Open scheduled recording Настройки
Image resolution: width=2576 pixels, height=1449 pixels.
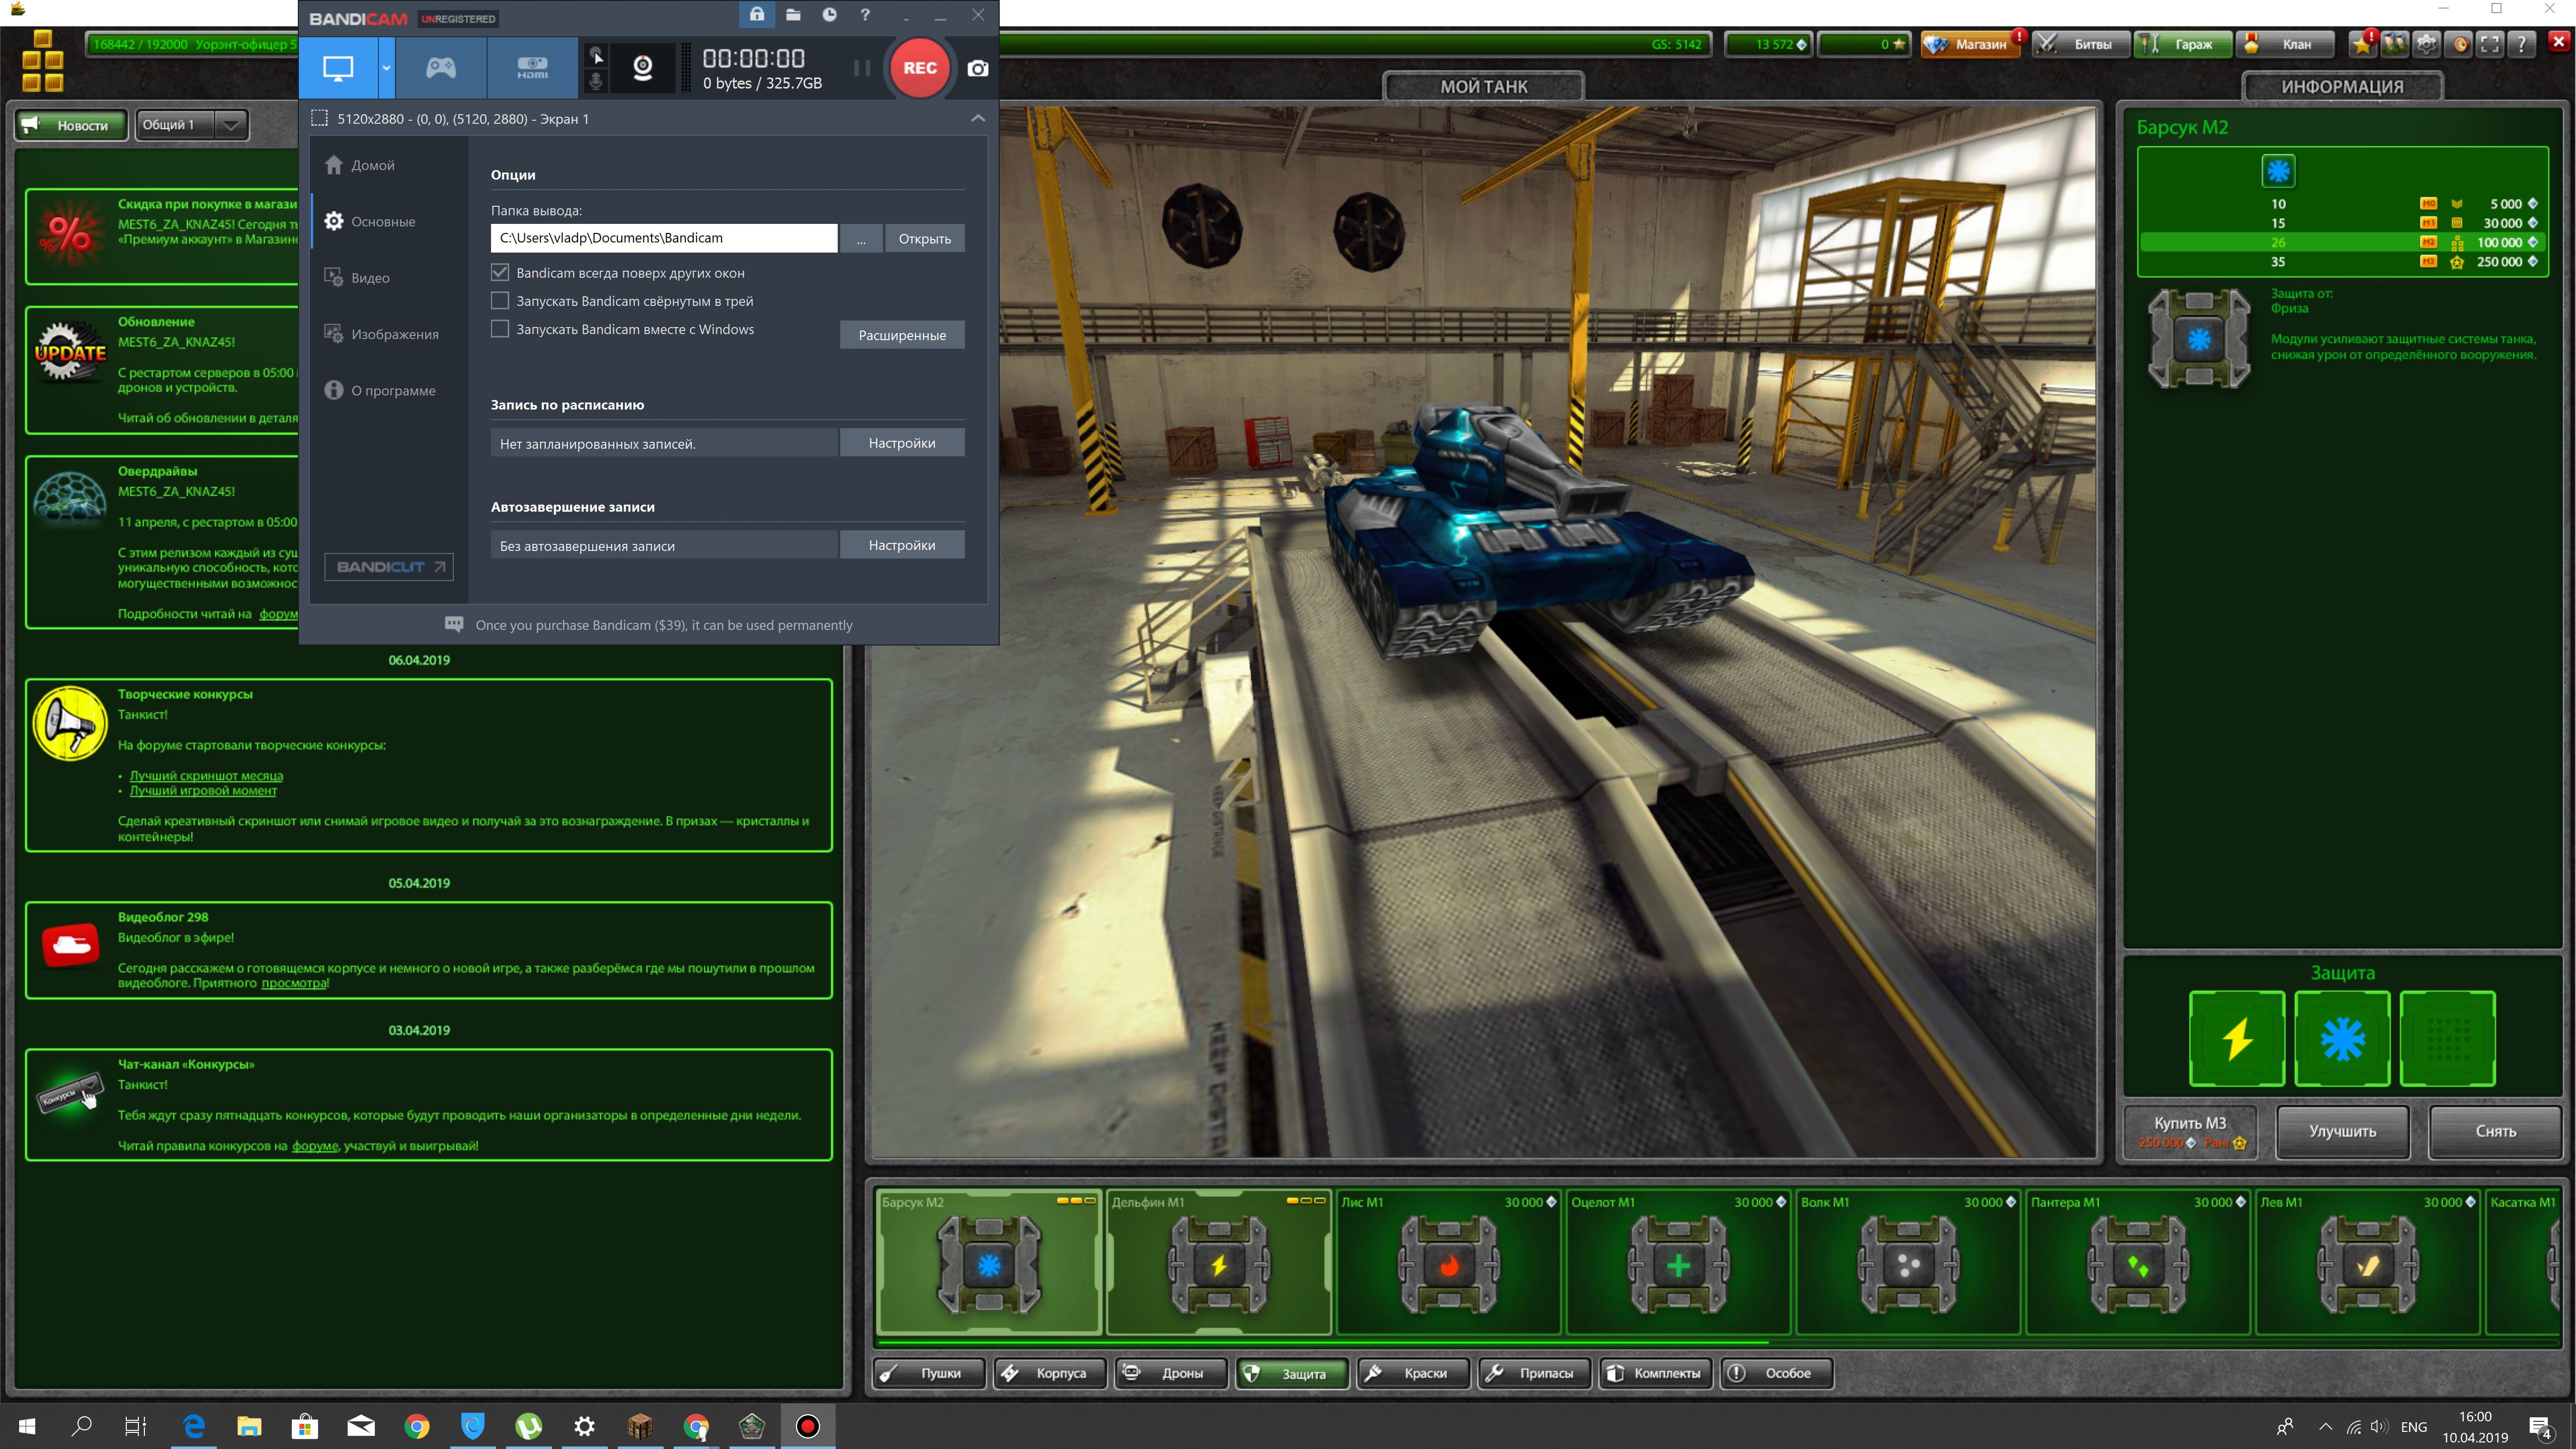pyautogui.click(x=902, y=443)
